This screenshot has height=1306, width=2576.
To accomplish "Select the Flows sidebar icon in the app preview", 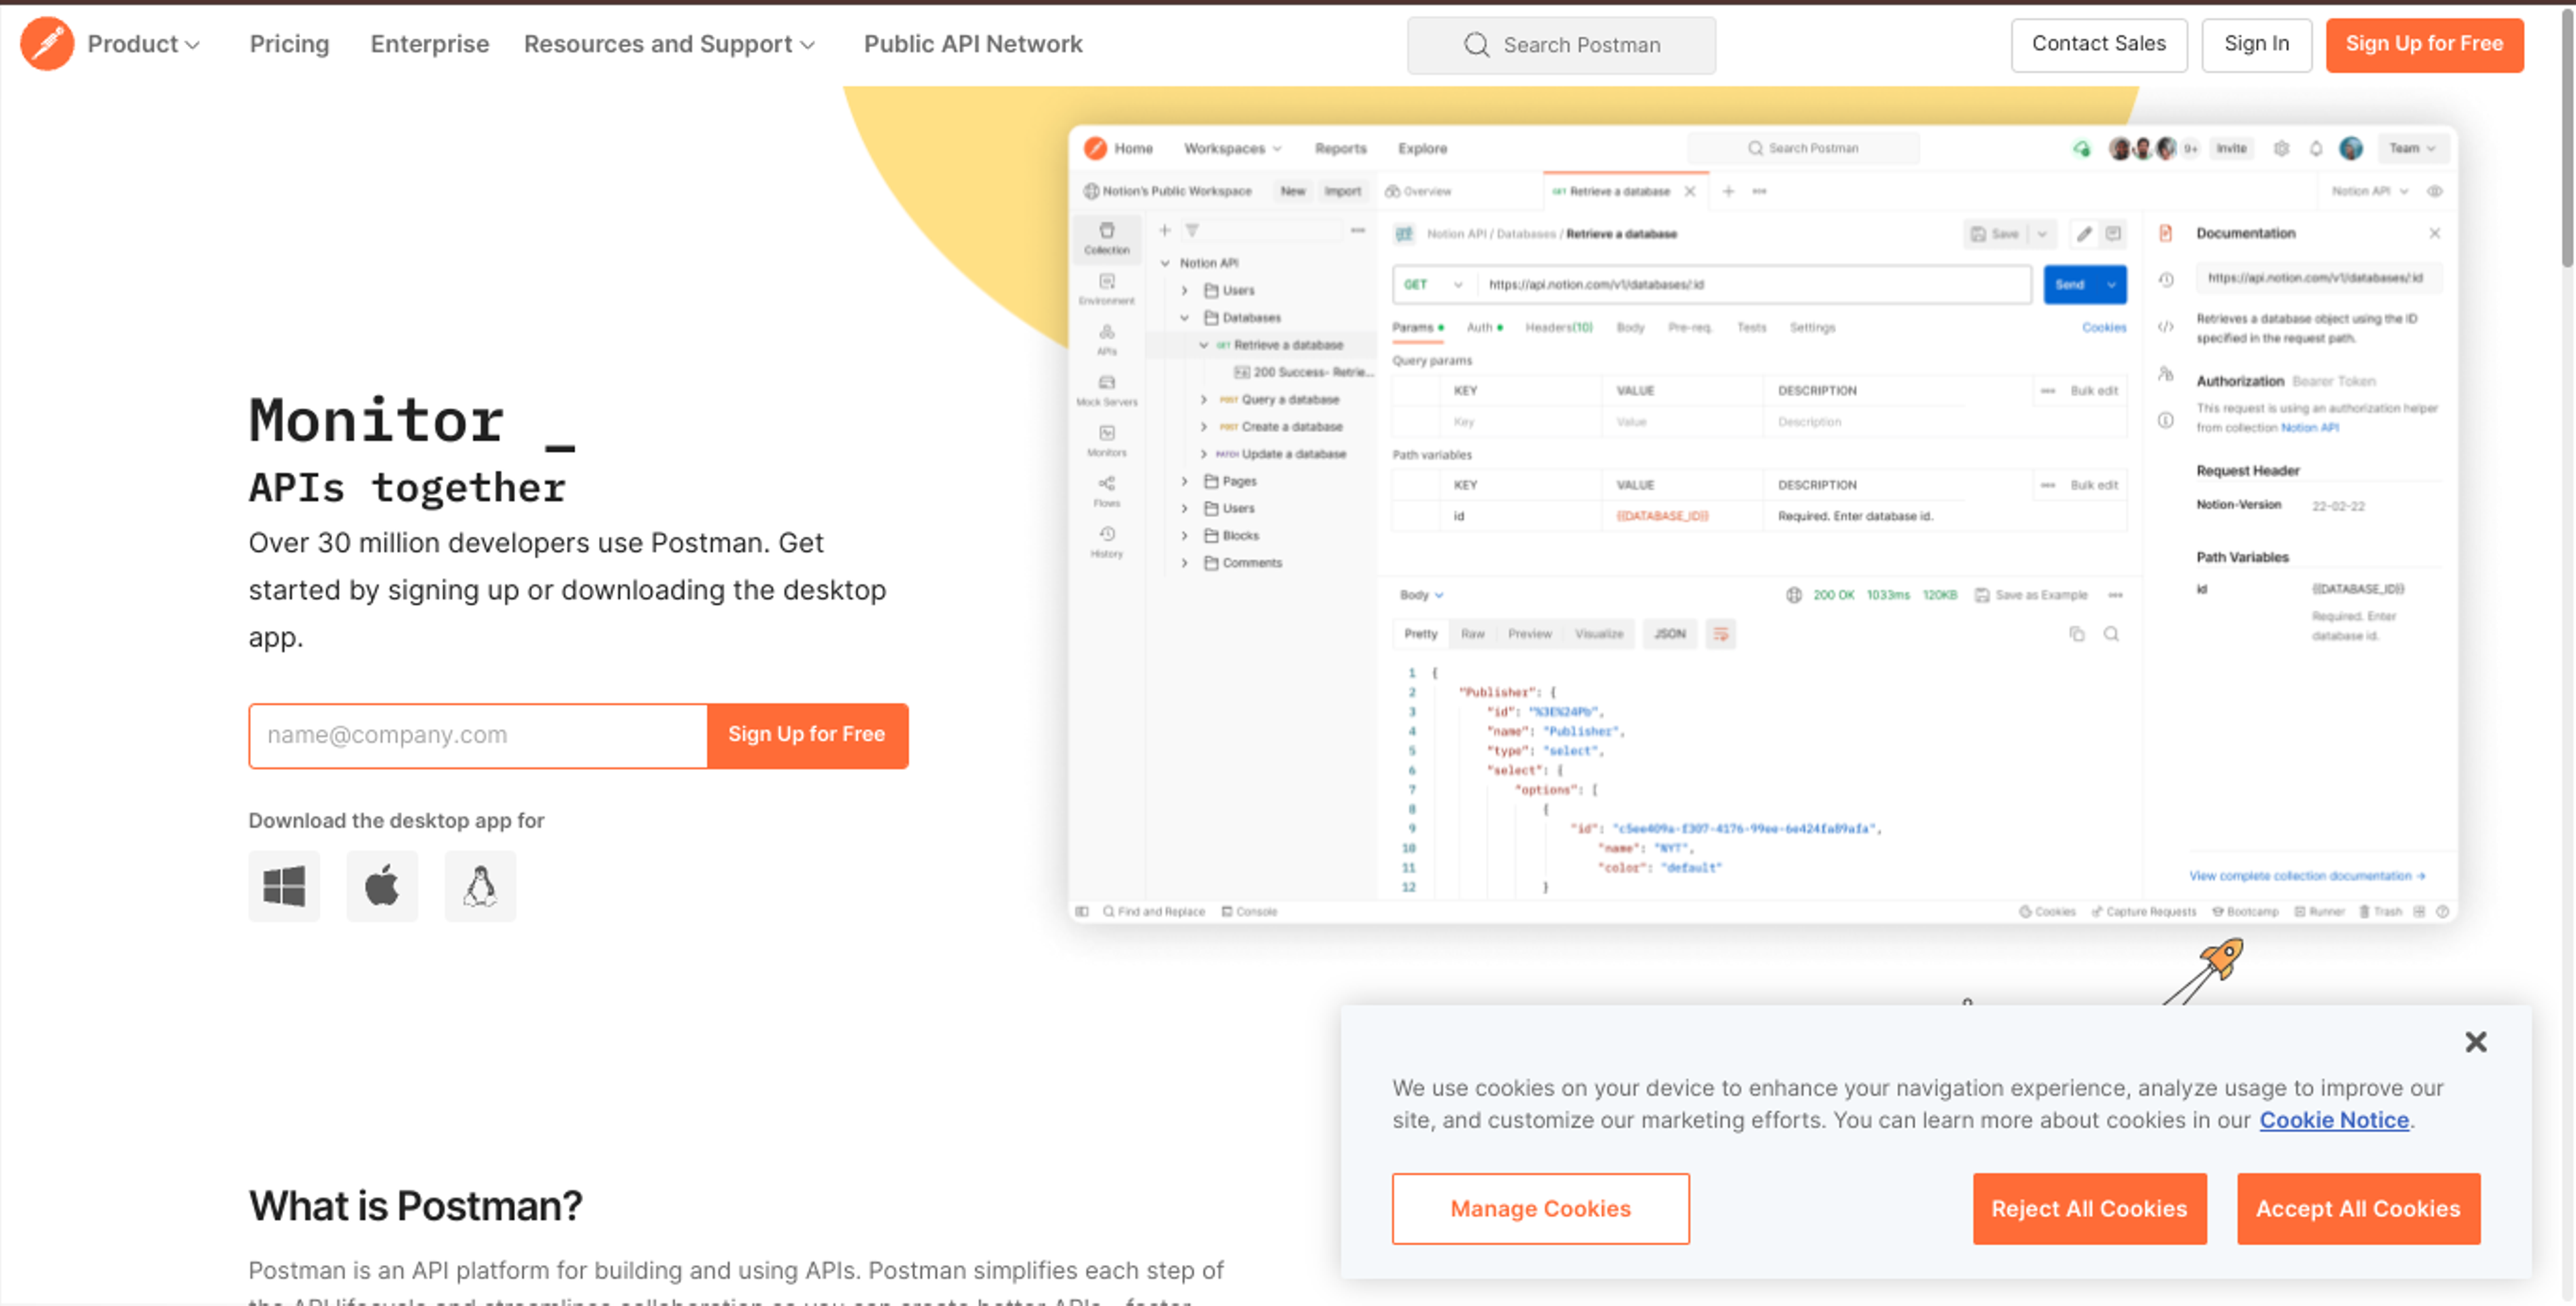I will [x=1107, y=491].
